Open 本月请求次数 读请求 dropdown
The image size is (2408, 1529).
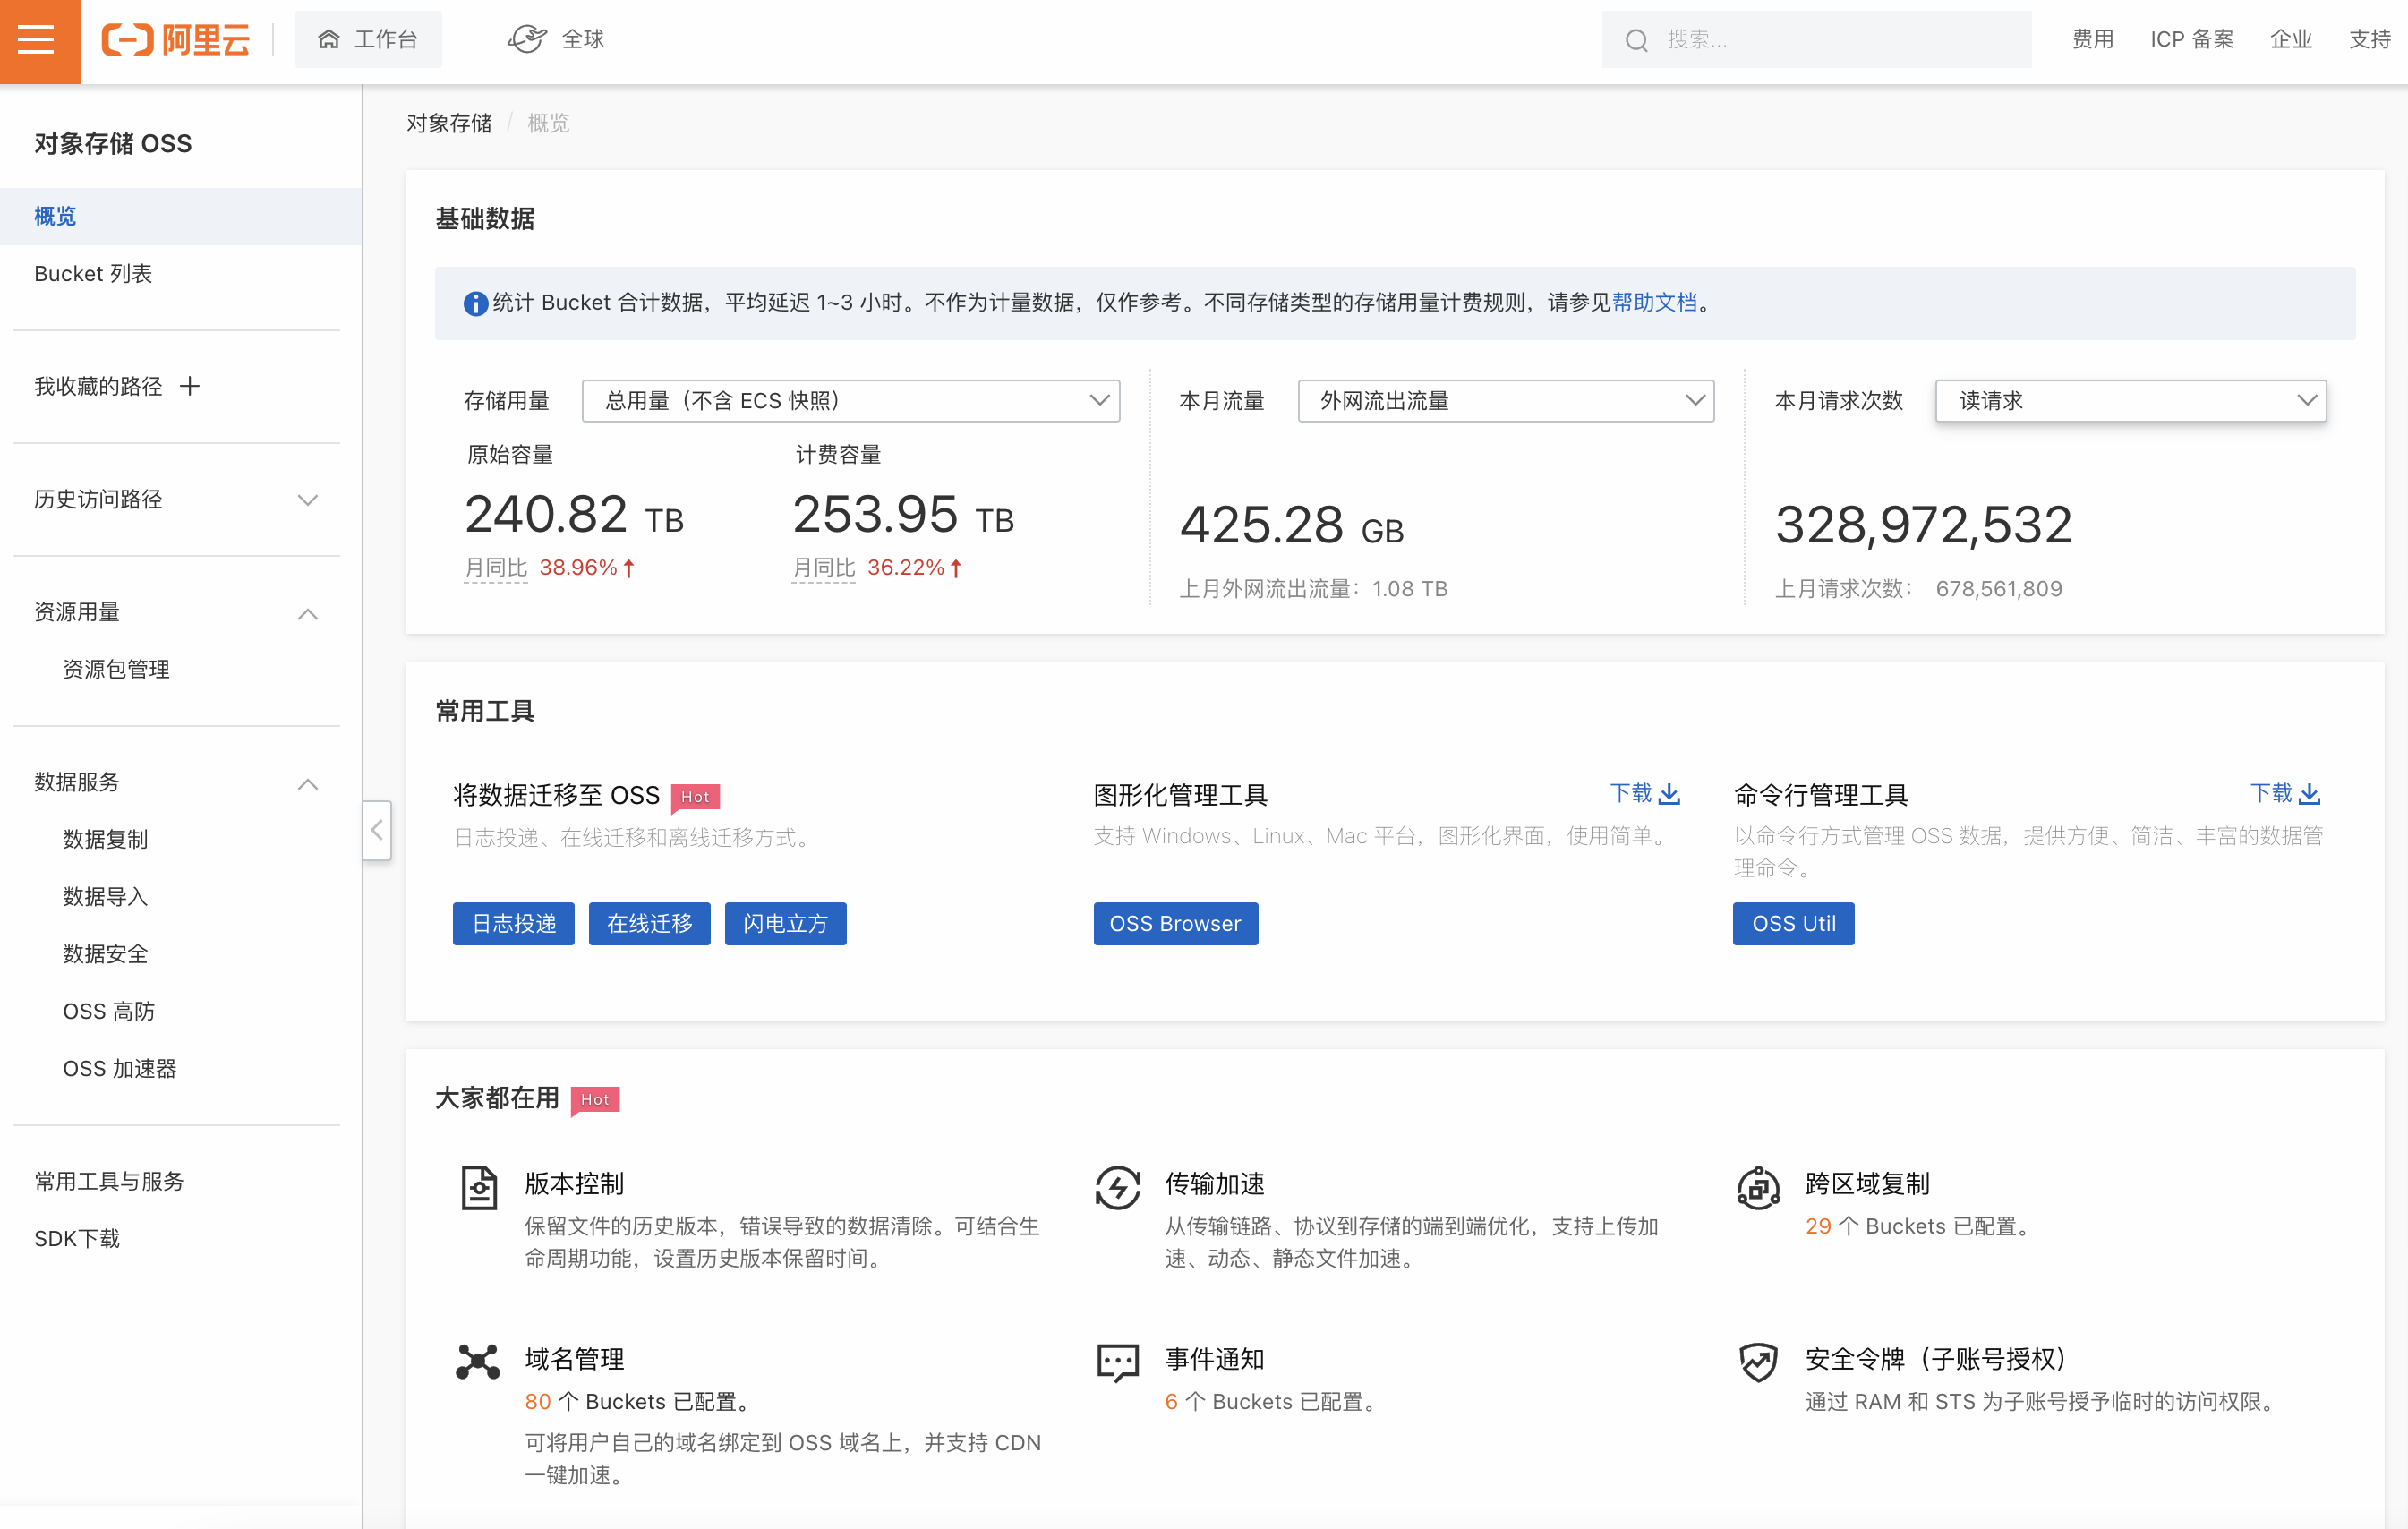point(2130,401)
